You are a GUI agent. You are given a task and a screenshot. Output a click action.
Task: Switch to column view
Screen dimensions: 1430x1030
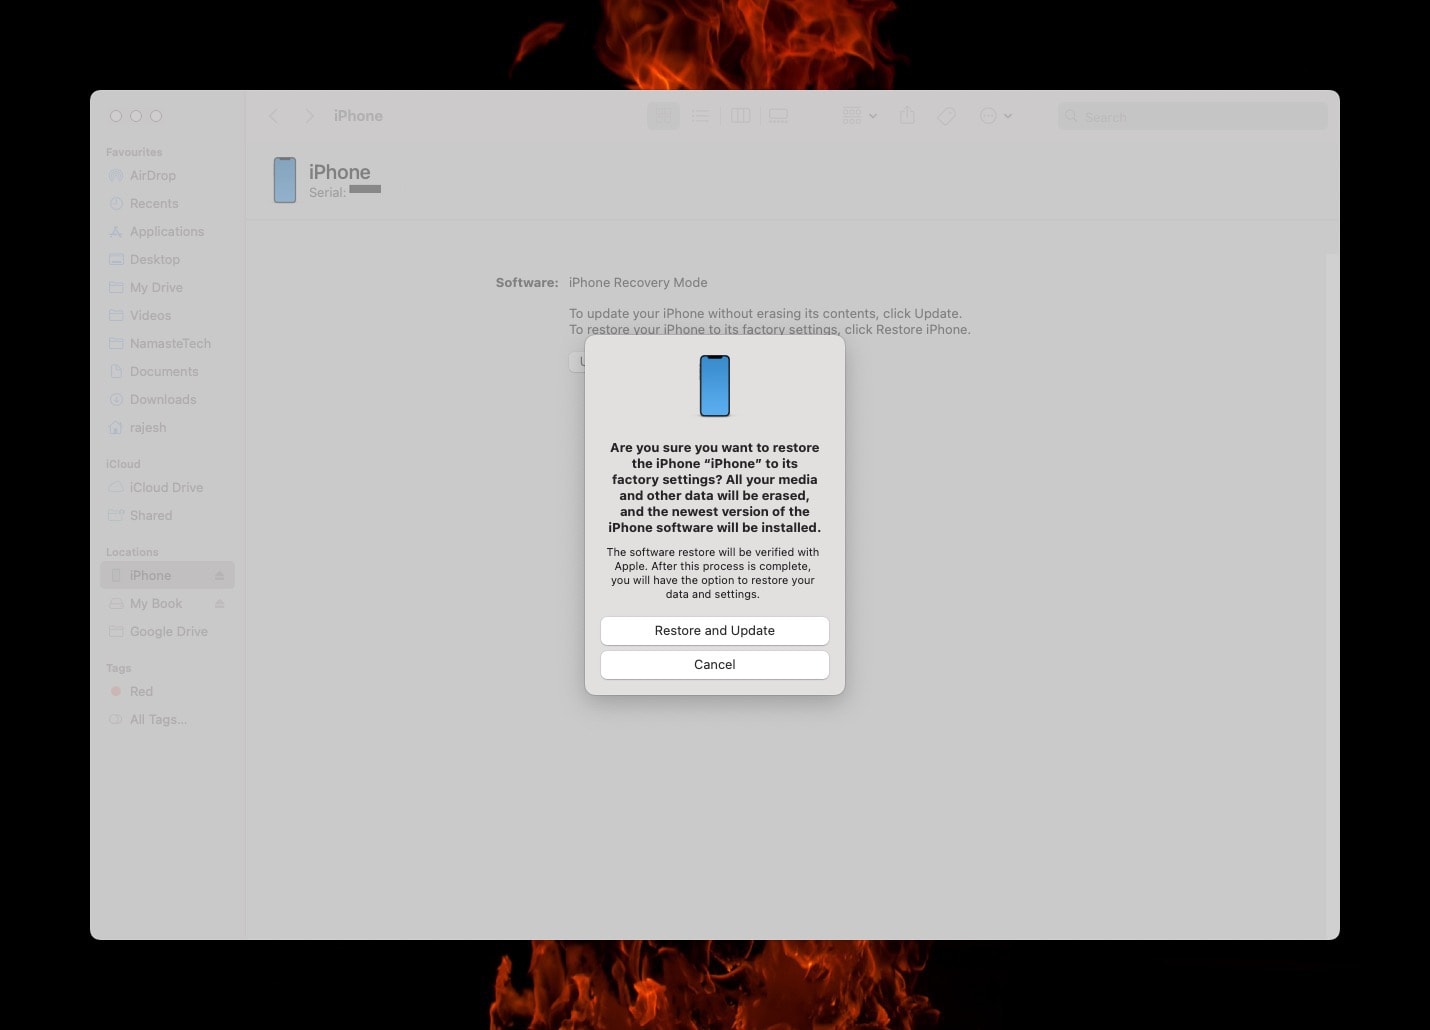tap(740, 116)
